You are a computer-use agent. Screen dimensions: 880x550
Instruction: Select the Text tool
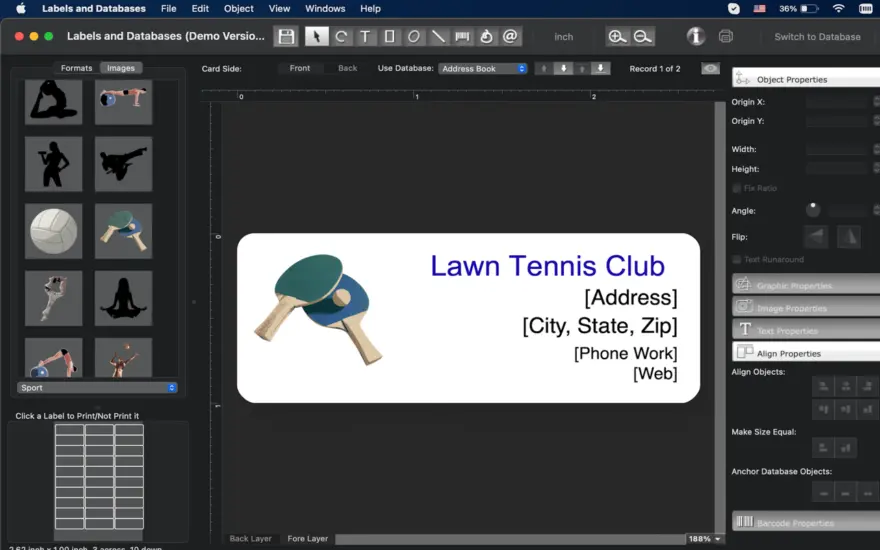pos(365,36)
